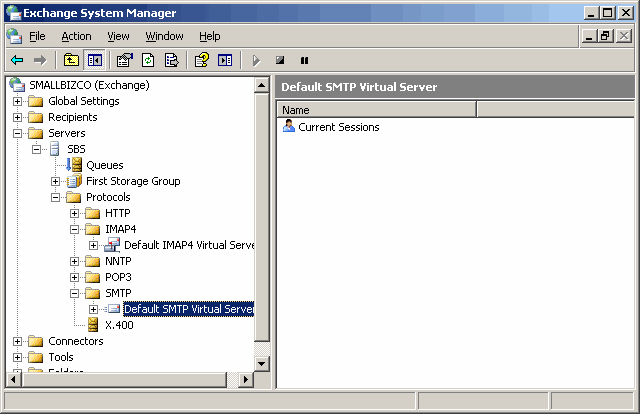Collapse the SMTP node
The image size is (640, 414).
pos(74,293)
